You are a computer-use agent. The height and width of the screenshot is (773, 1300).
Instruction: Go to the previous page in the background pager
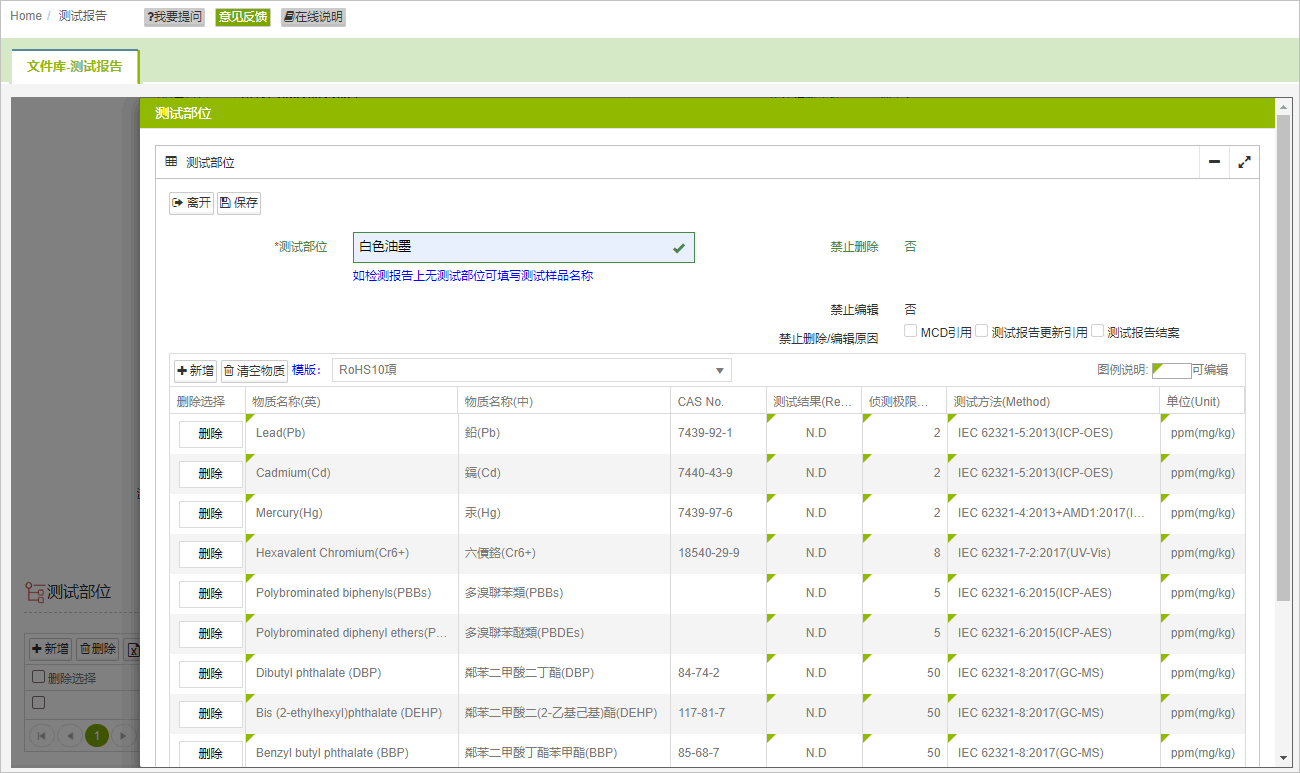tap(70, 736)
